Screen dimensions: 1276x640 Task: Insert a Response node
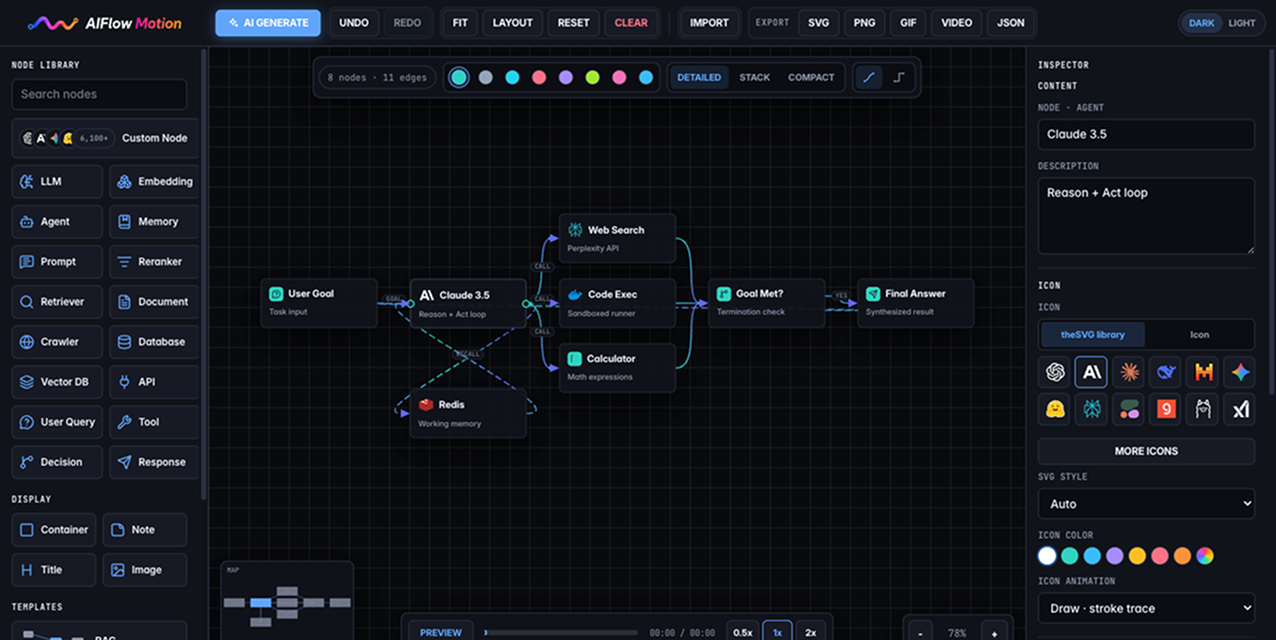(x=154, y=462)
